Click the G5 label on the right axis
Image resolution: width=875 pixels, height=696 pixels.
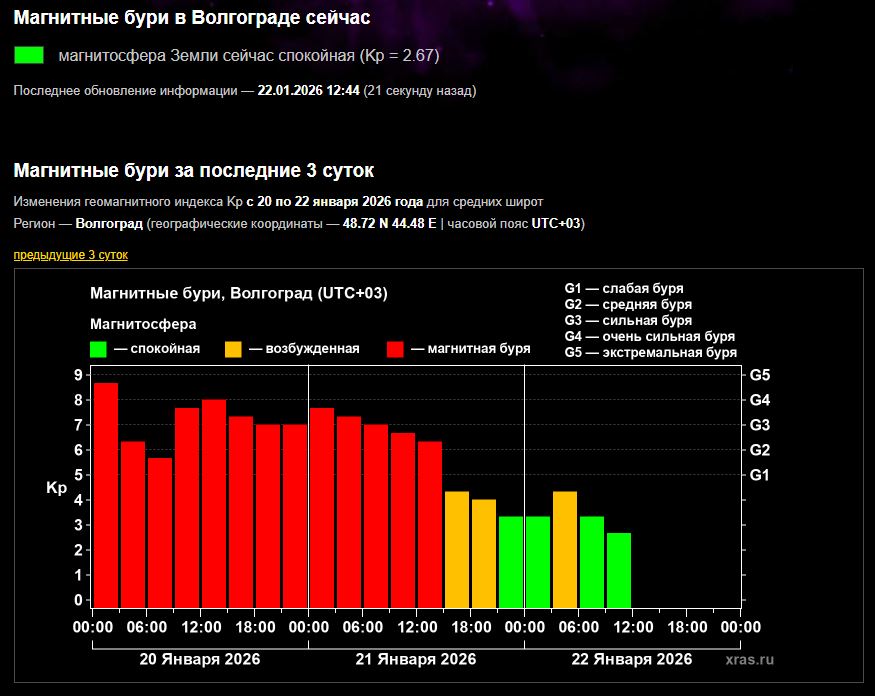760,375
